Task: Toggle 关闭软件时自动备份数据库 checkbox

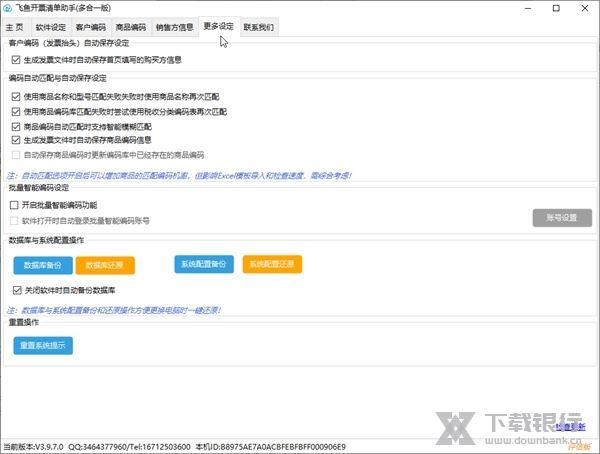Action: pos(17,290)
